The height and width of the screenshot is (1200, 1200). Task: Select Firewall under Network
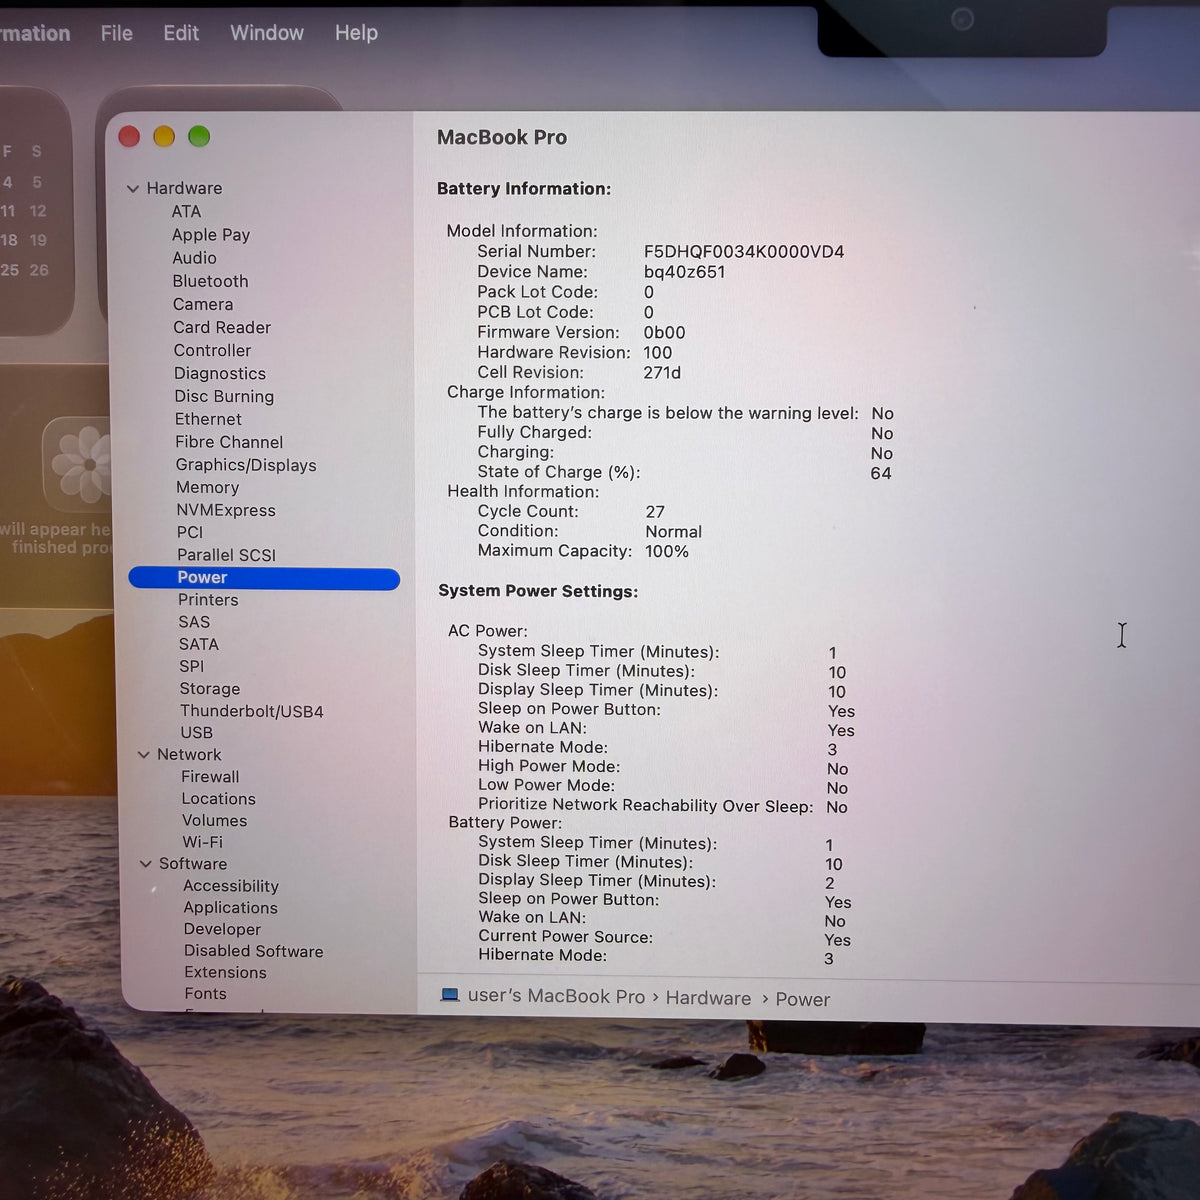click(x=210, y=777)
